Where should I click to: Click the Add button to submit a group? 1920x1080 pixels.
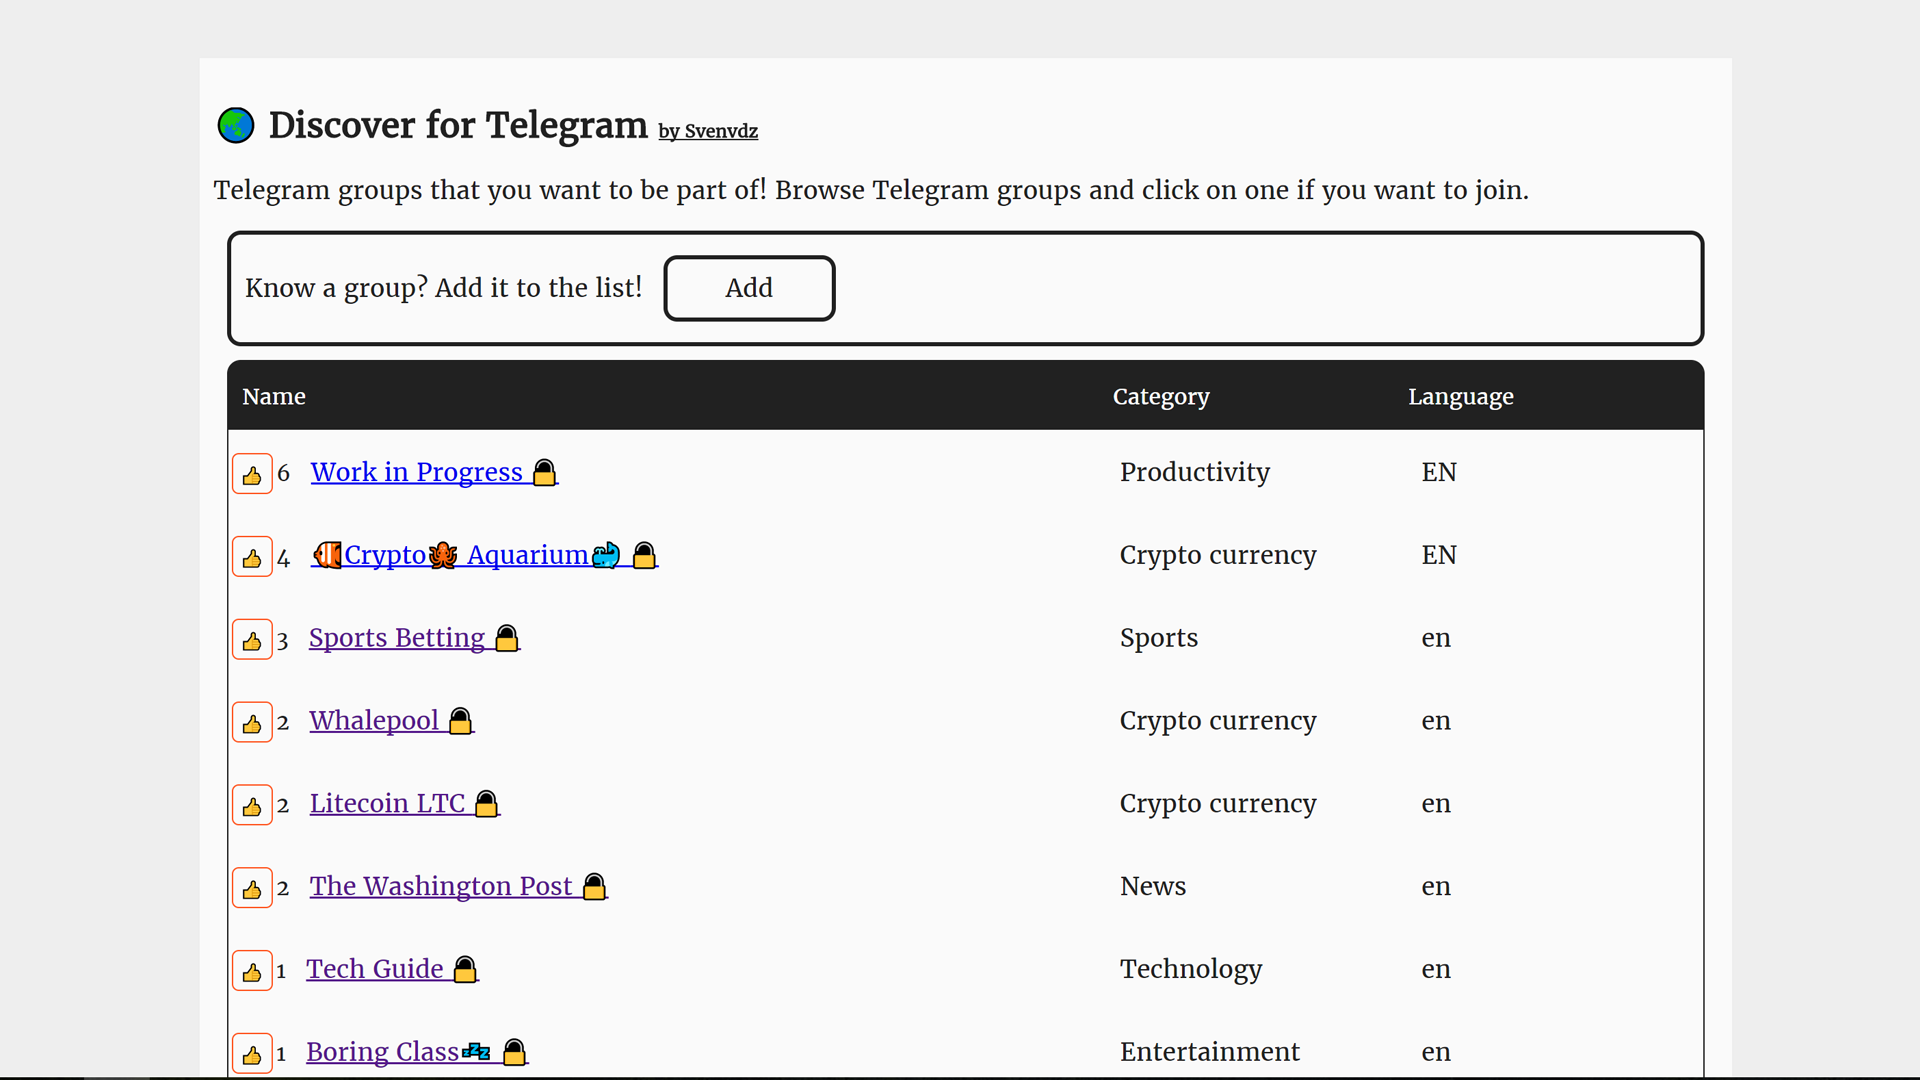point(749,288)
